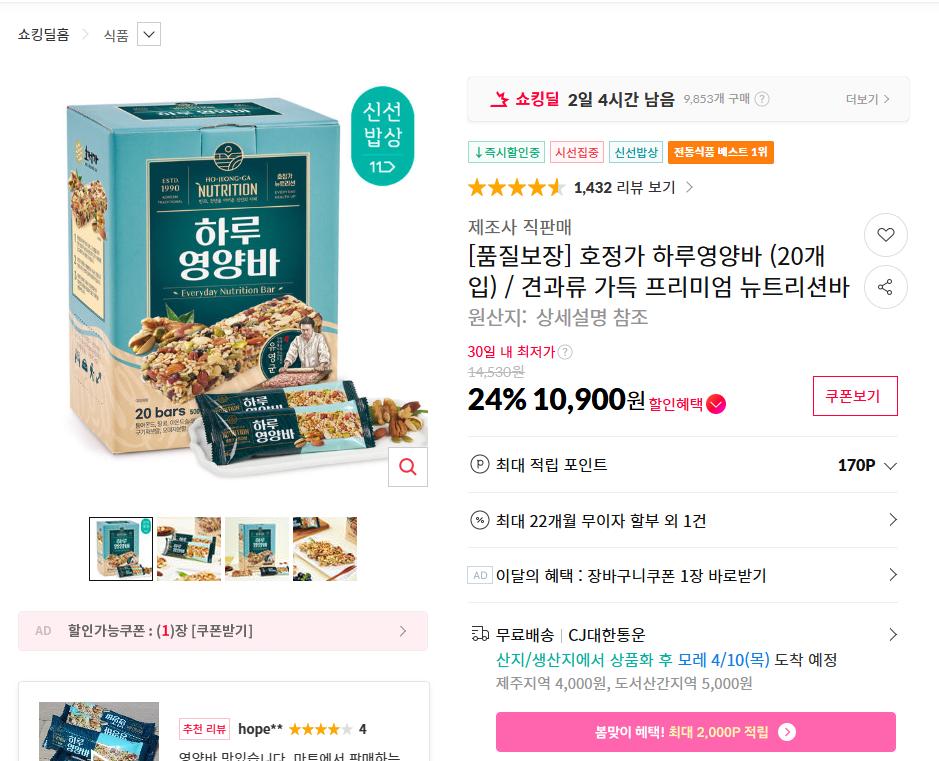Click question mark beside 30일 내 최저가

click(565, 352)
